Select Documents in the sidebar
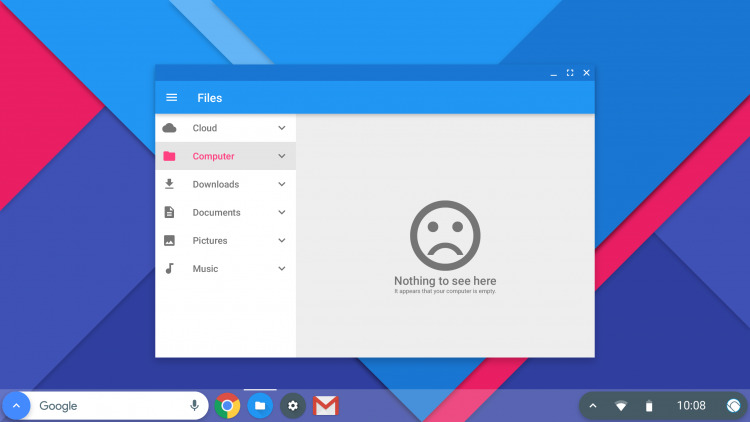Viewport: 750px width, 422px height. click(x=225, y=212)
